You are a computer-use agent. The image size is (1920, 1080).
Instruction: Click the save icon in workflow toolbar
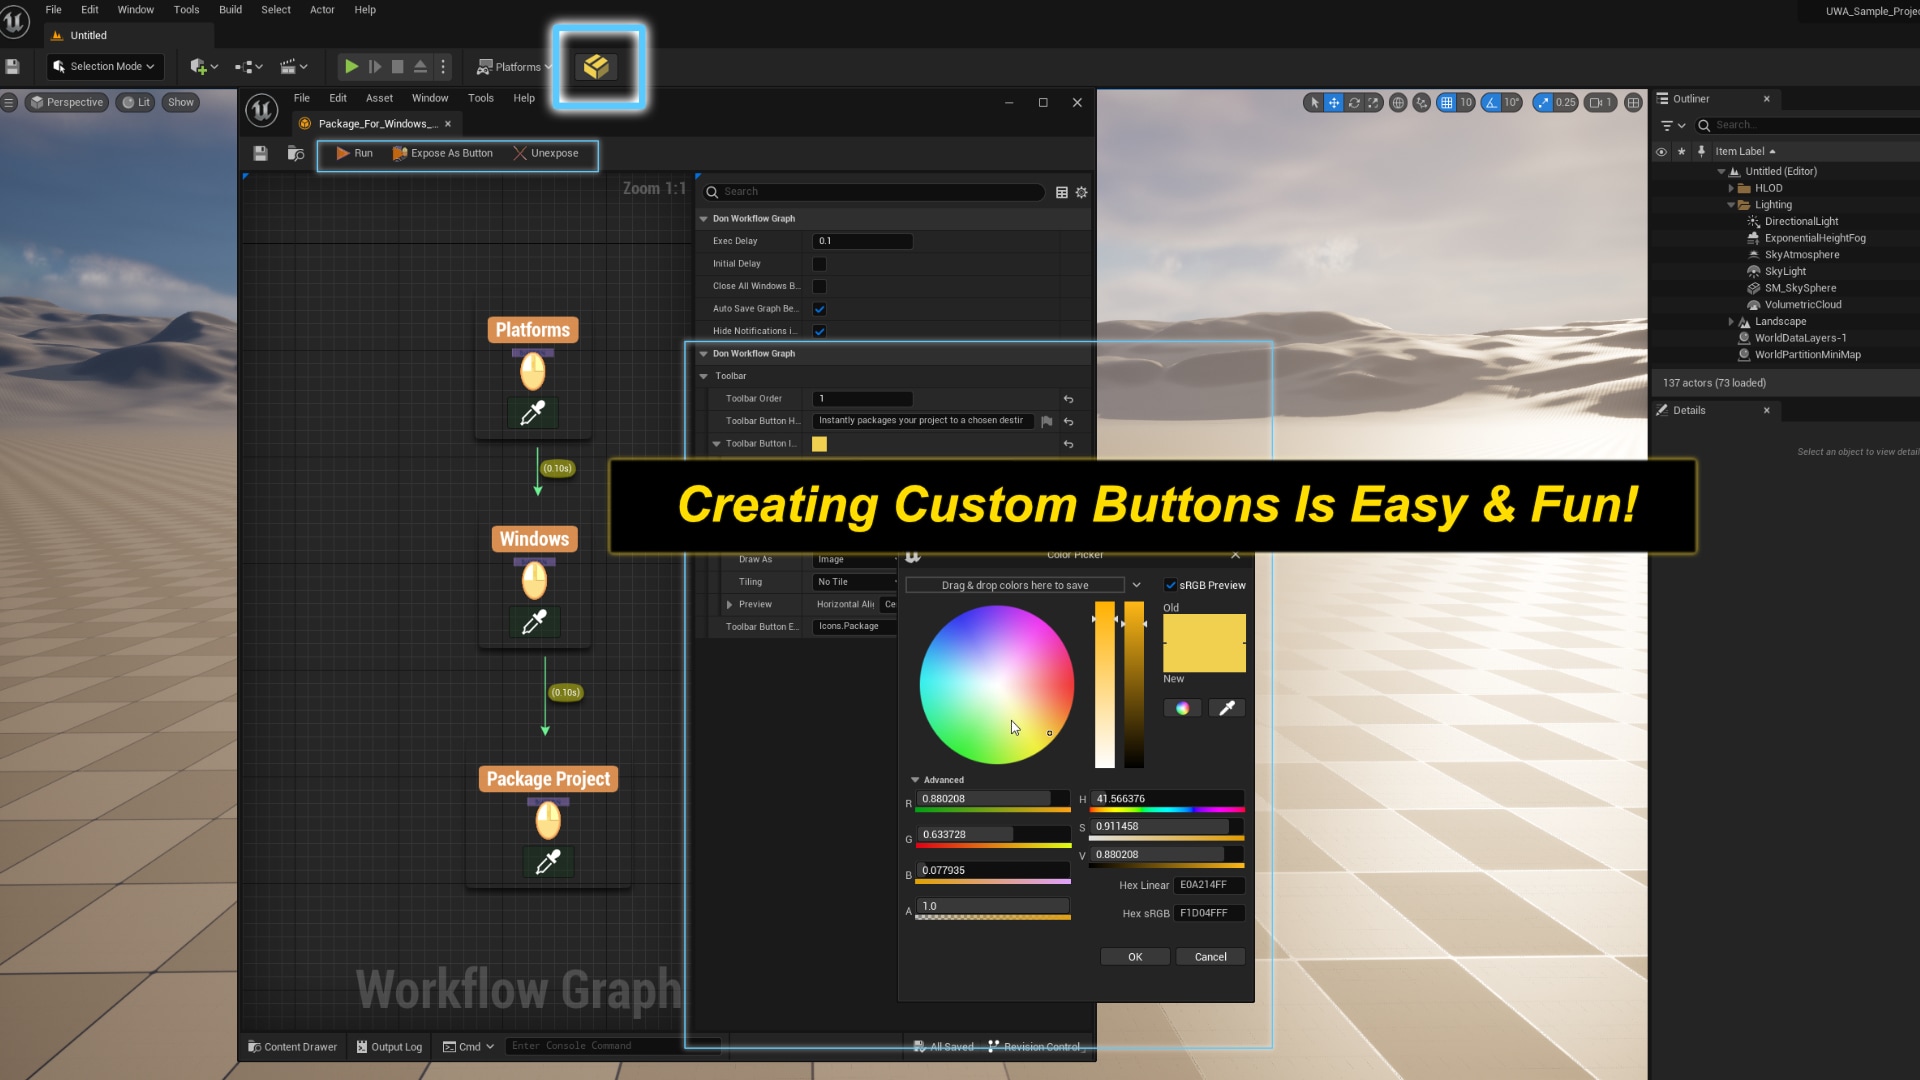tap(260, 153)
